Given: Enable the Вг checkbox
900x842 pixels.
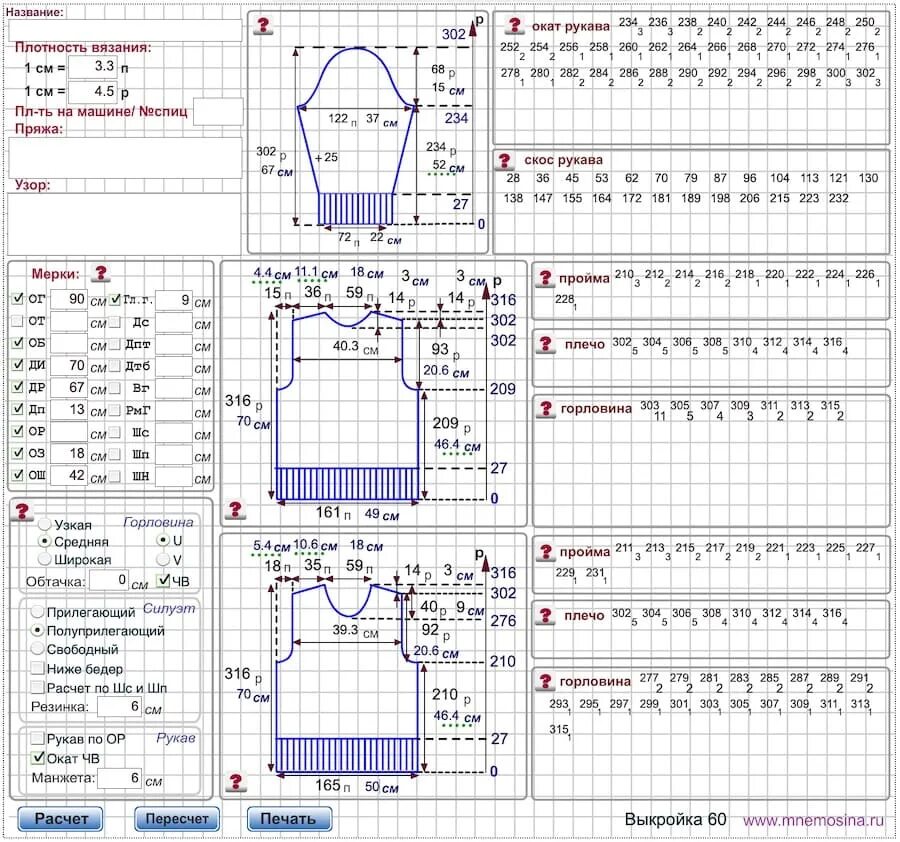Looking at the screenshot, I should (x=115, y=388).
